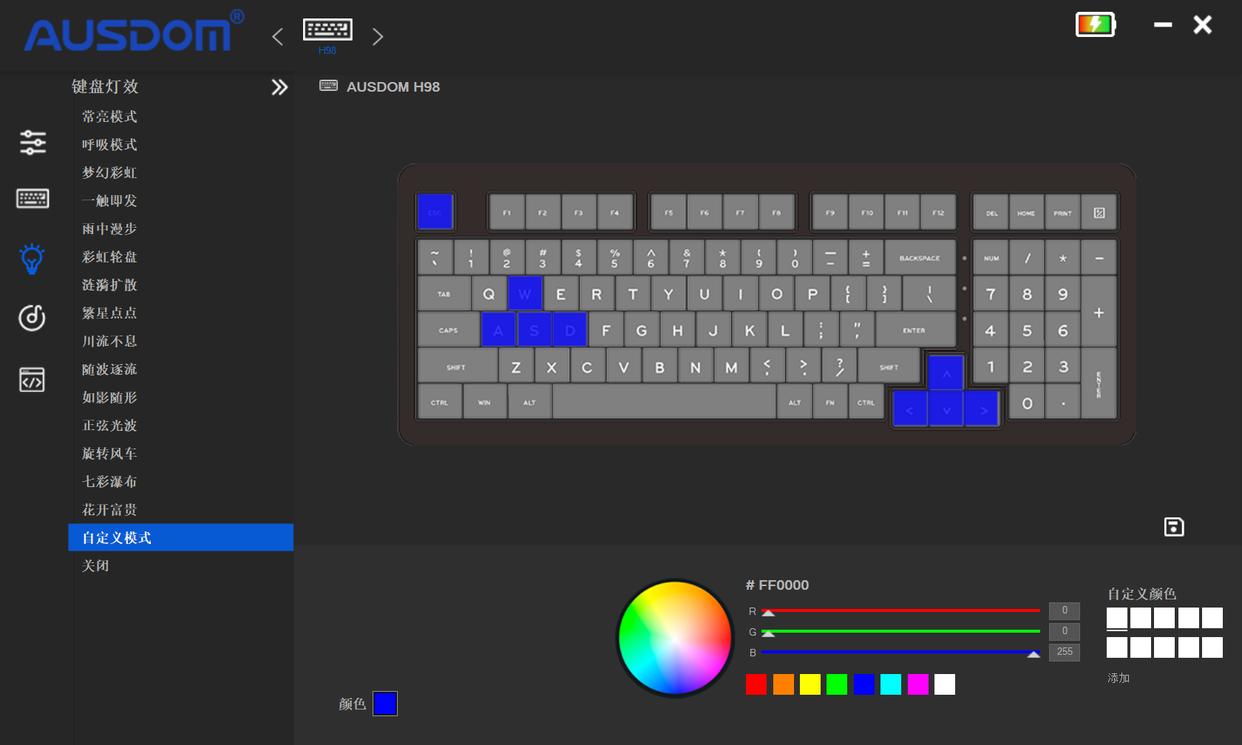Choose the cyan preset swatch
This screenshot has height=745, width=1242.
click(x=891, y=684)
